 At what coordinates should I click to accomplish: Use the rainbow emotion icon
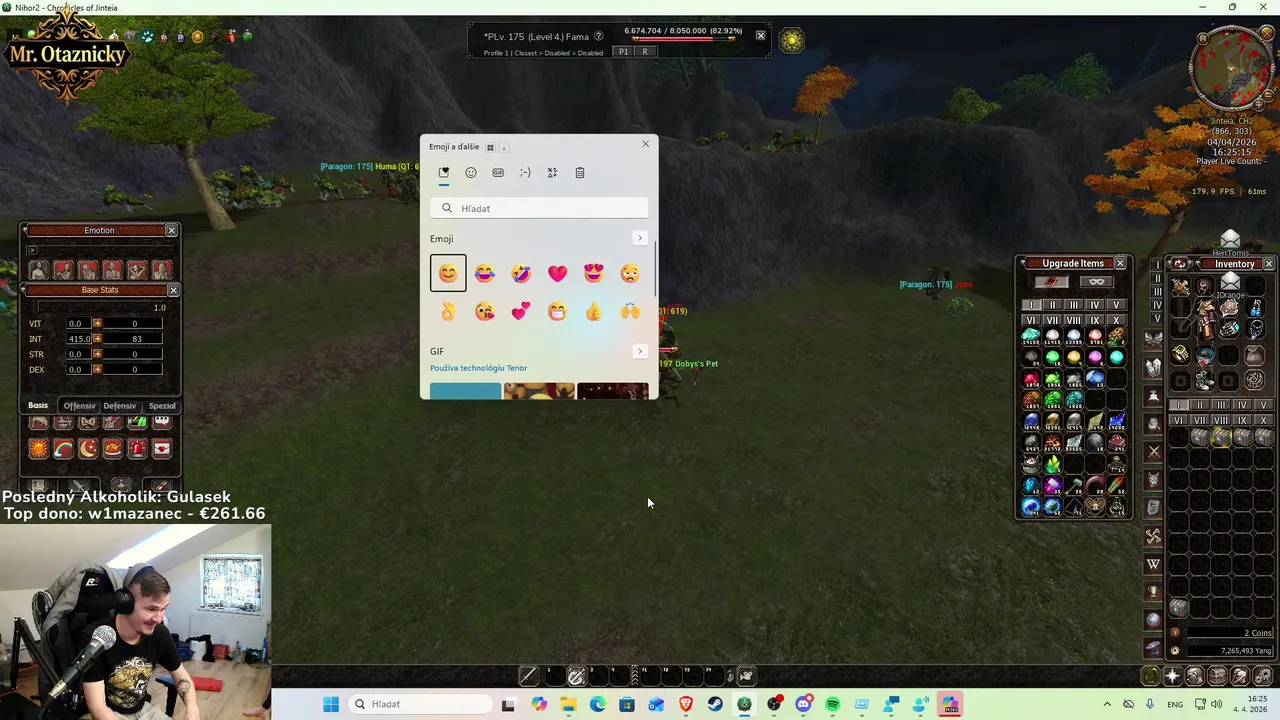(x=63, y=449)
